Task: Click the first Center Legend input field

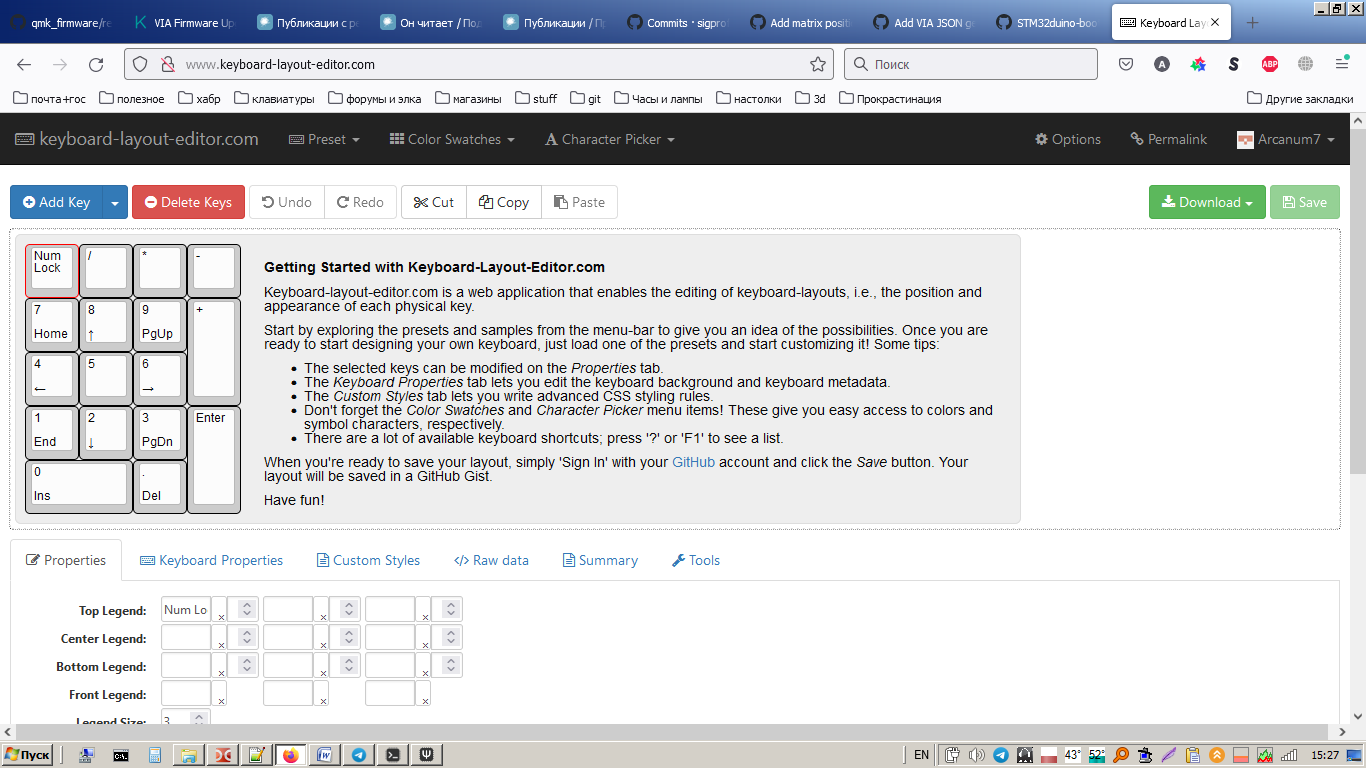Action: 186,638
